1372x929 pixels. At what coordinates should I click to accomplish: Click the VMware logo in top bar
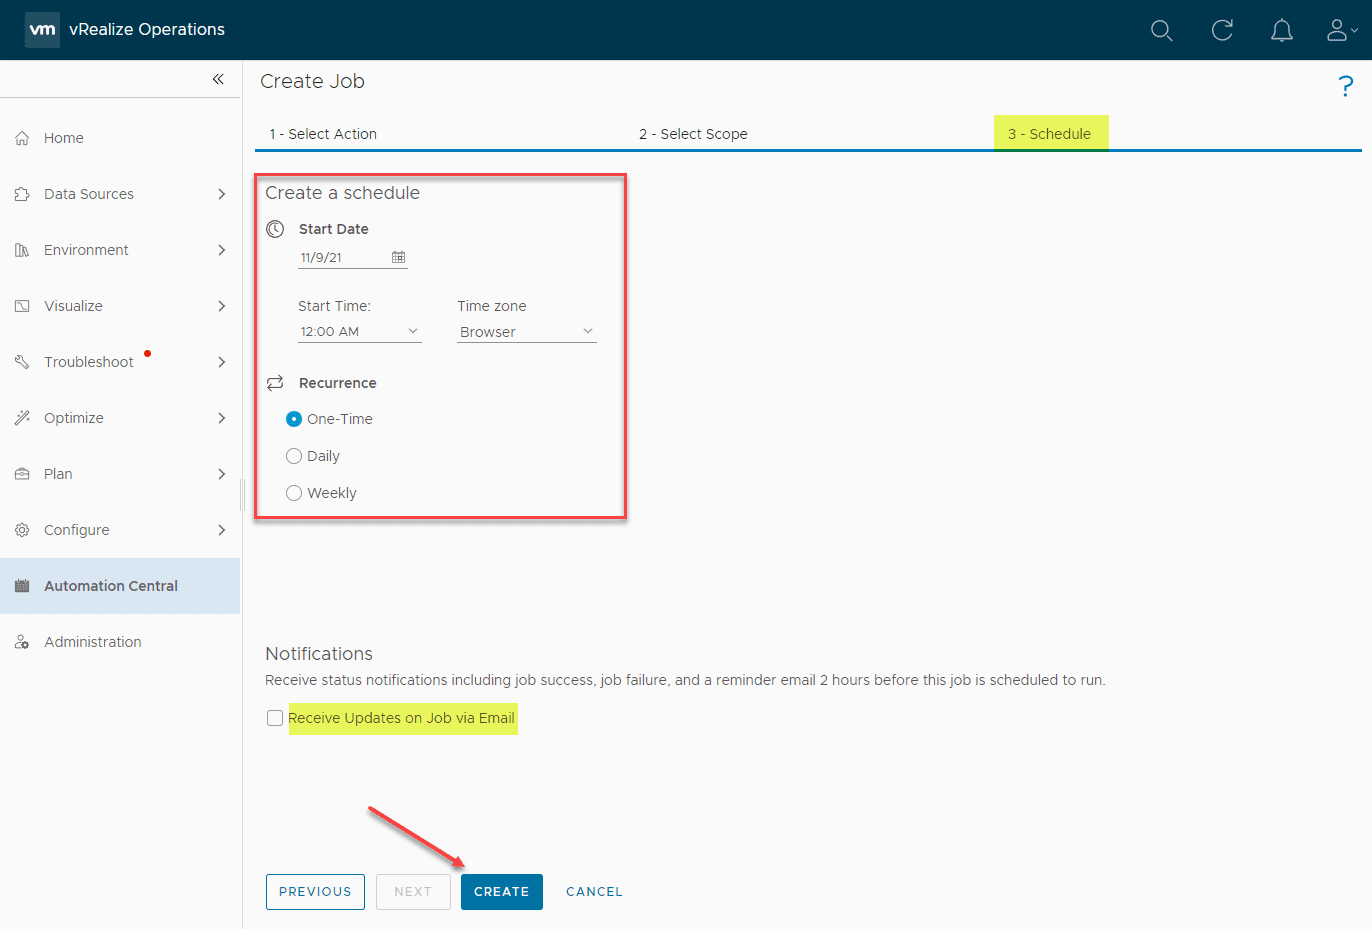pyautogui.click(x=42, y=30)
